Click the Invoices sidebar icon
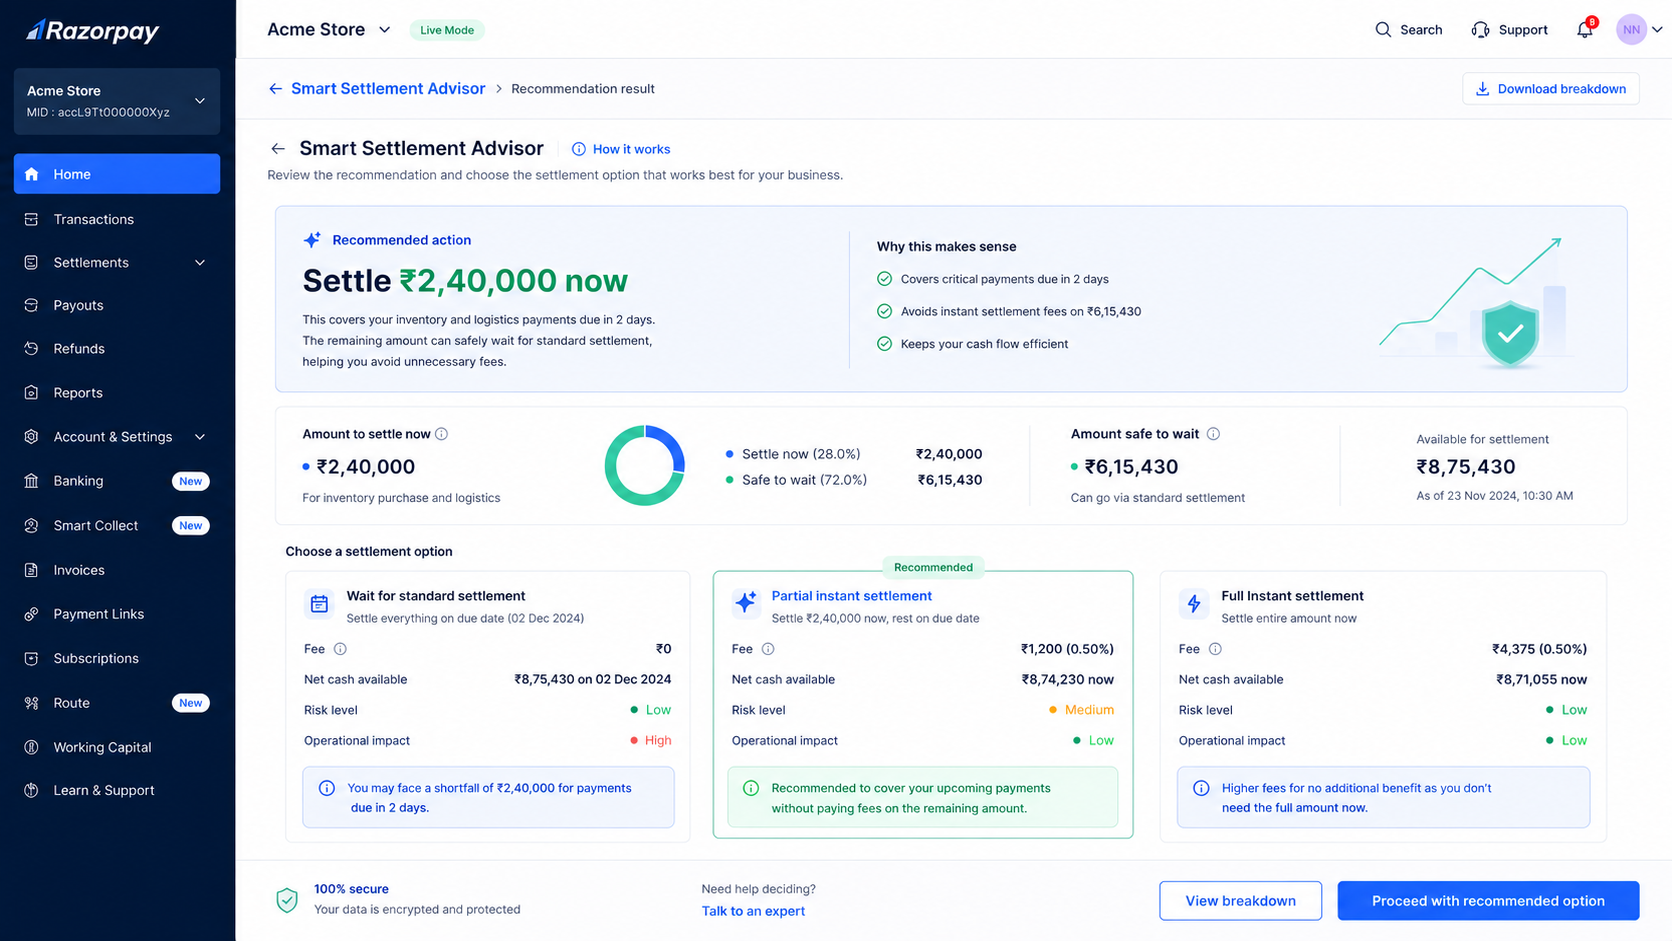The width and height of the screenshot is (1672, 941). [x=32, y=570]
